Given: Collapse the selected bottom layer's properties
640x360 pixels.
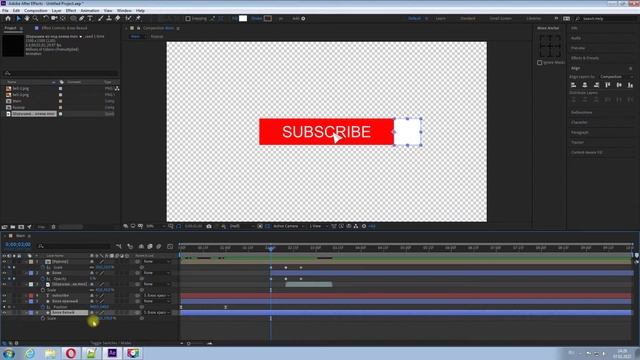Looking at the screenshot, I should [x=25, y=313].
